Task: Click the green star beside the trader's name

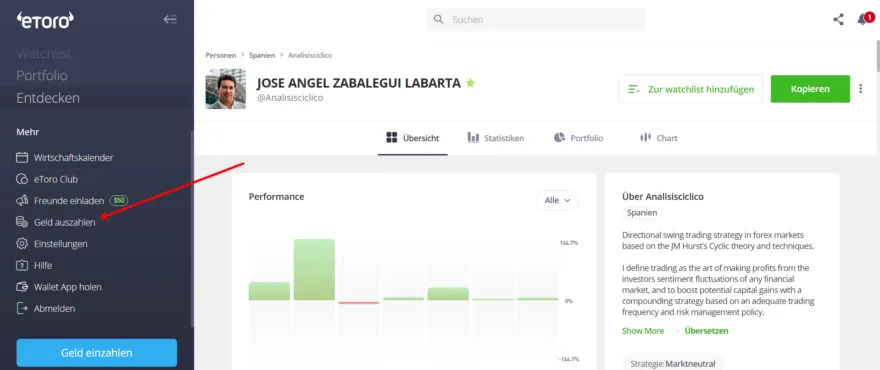Action: click(470, 83)
